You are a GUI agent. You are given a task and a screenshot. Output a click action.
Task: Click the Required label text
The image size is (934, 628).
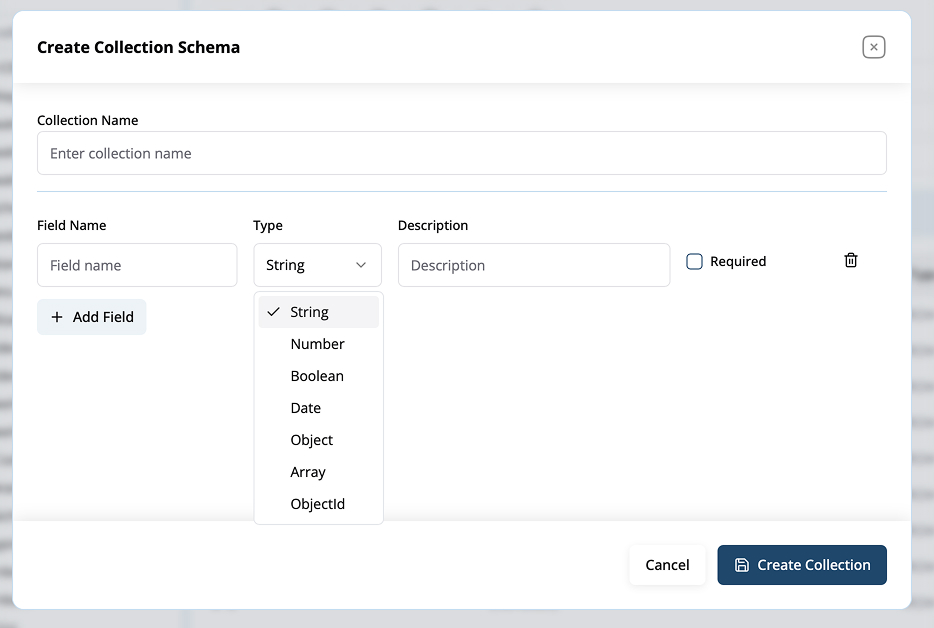point(738,262)
